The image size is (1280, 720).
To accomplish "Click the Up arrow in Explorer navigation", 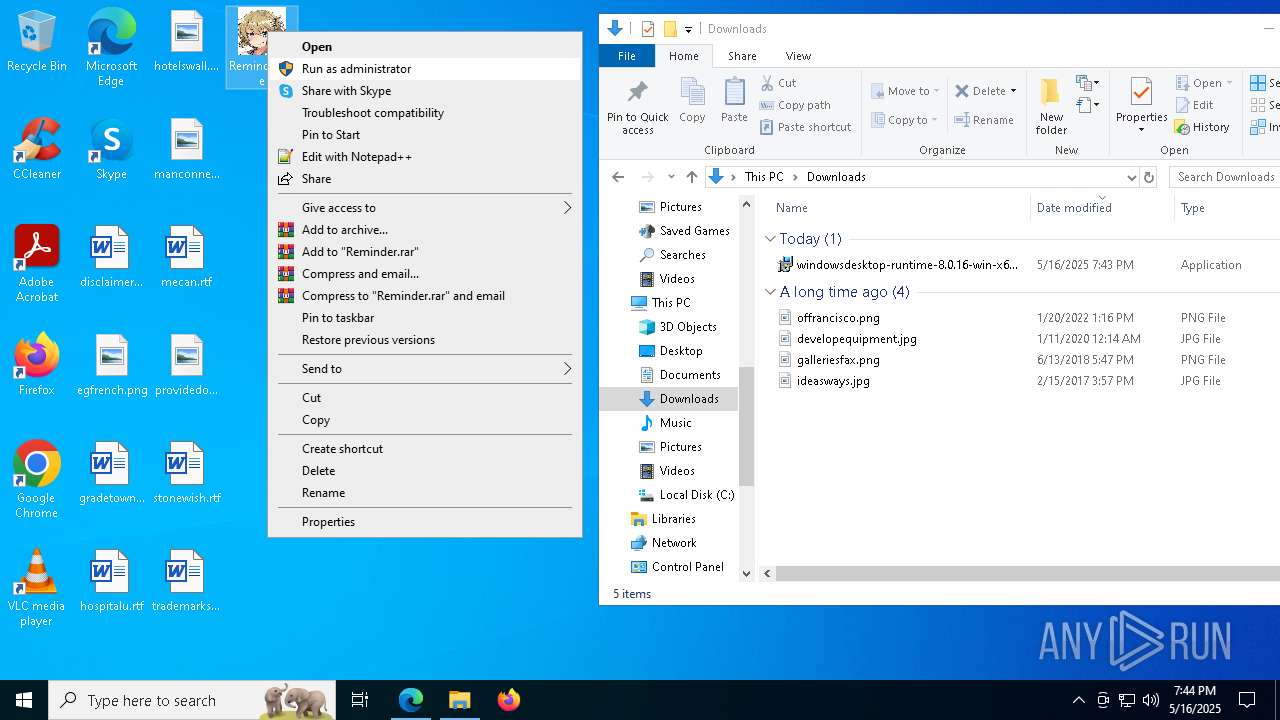I will (x=691, y=177).
